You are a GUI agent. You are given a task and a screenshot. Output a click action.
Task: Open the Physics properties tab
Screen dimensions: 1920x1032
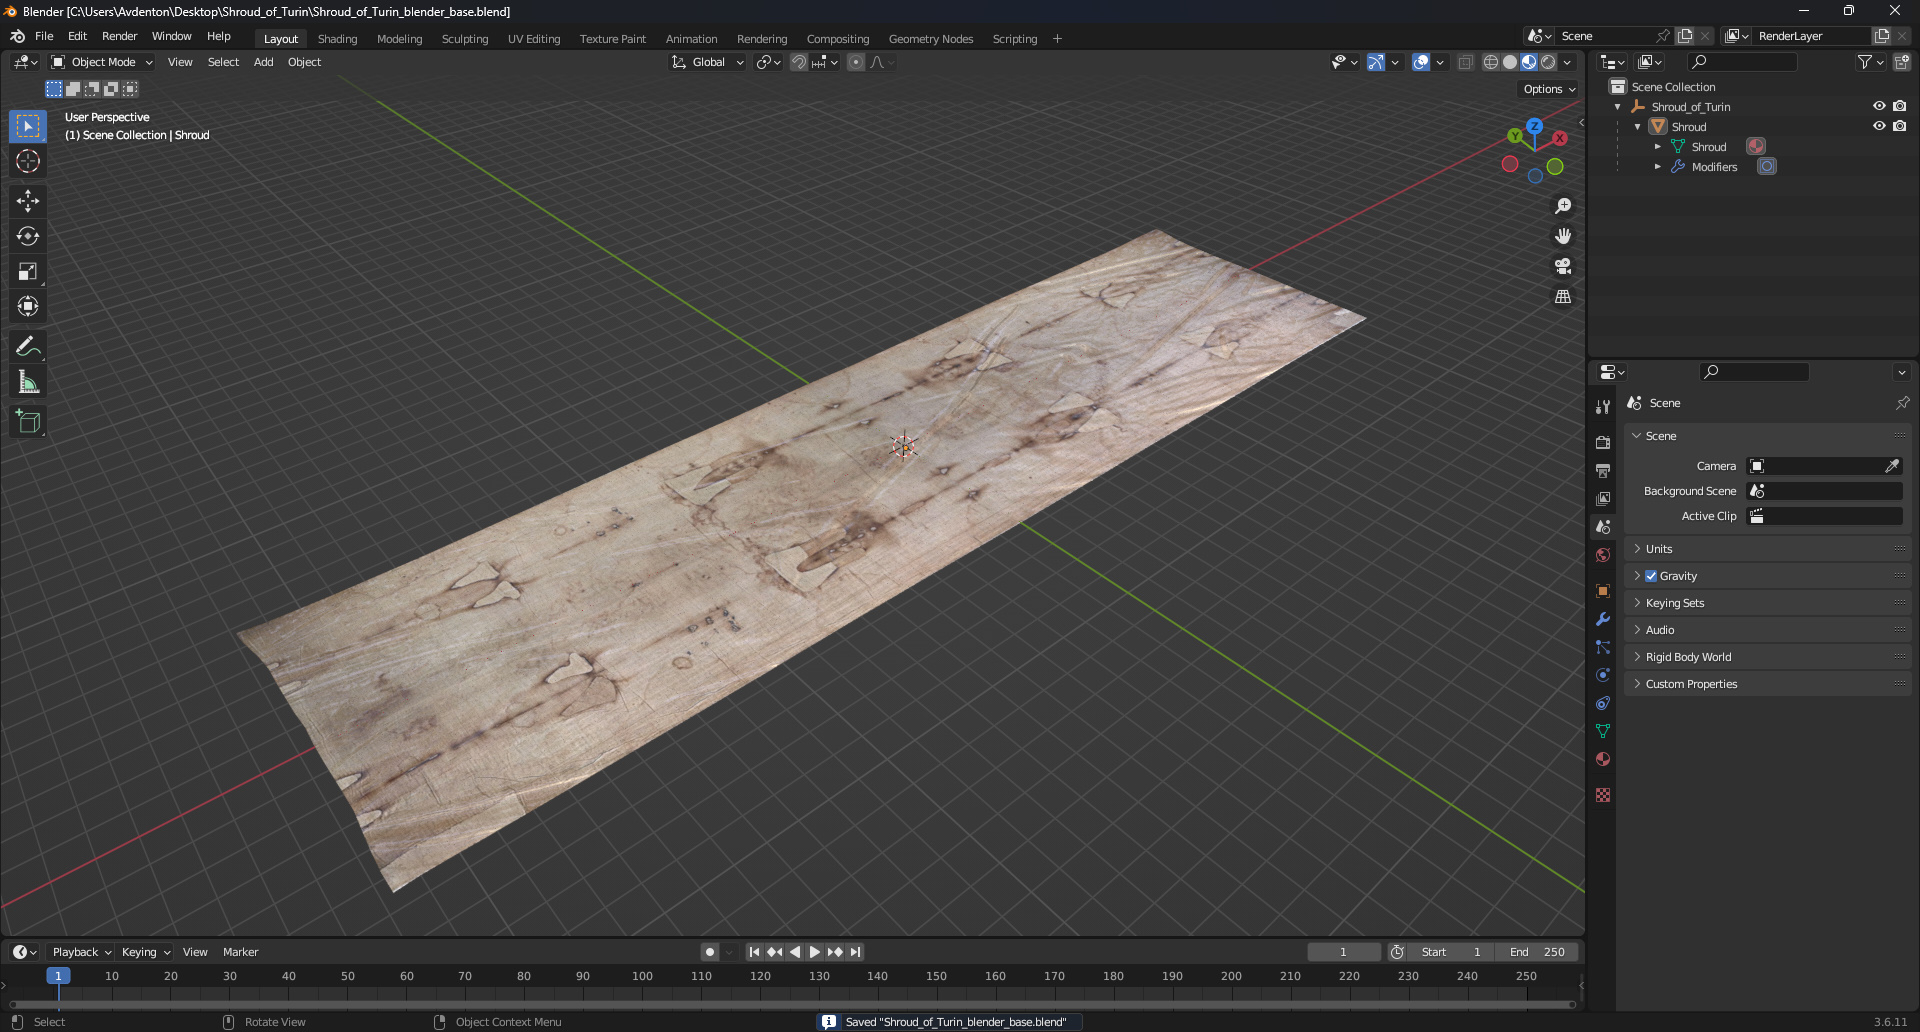[1603, 675]
